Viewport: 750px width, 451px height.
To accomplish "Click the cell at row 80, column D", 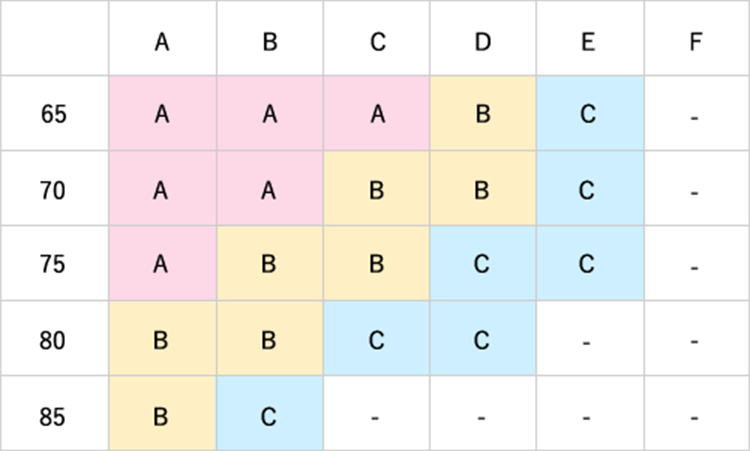I will tap(483, 340).
